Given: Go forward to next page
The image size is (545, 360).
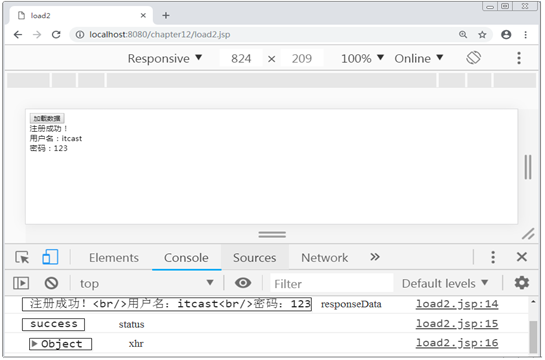Looking at the screenshot, I should (37, 34).
